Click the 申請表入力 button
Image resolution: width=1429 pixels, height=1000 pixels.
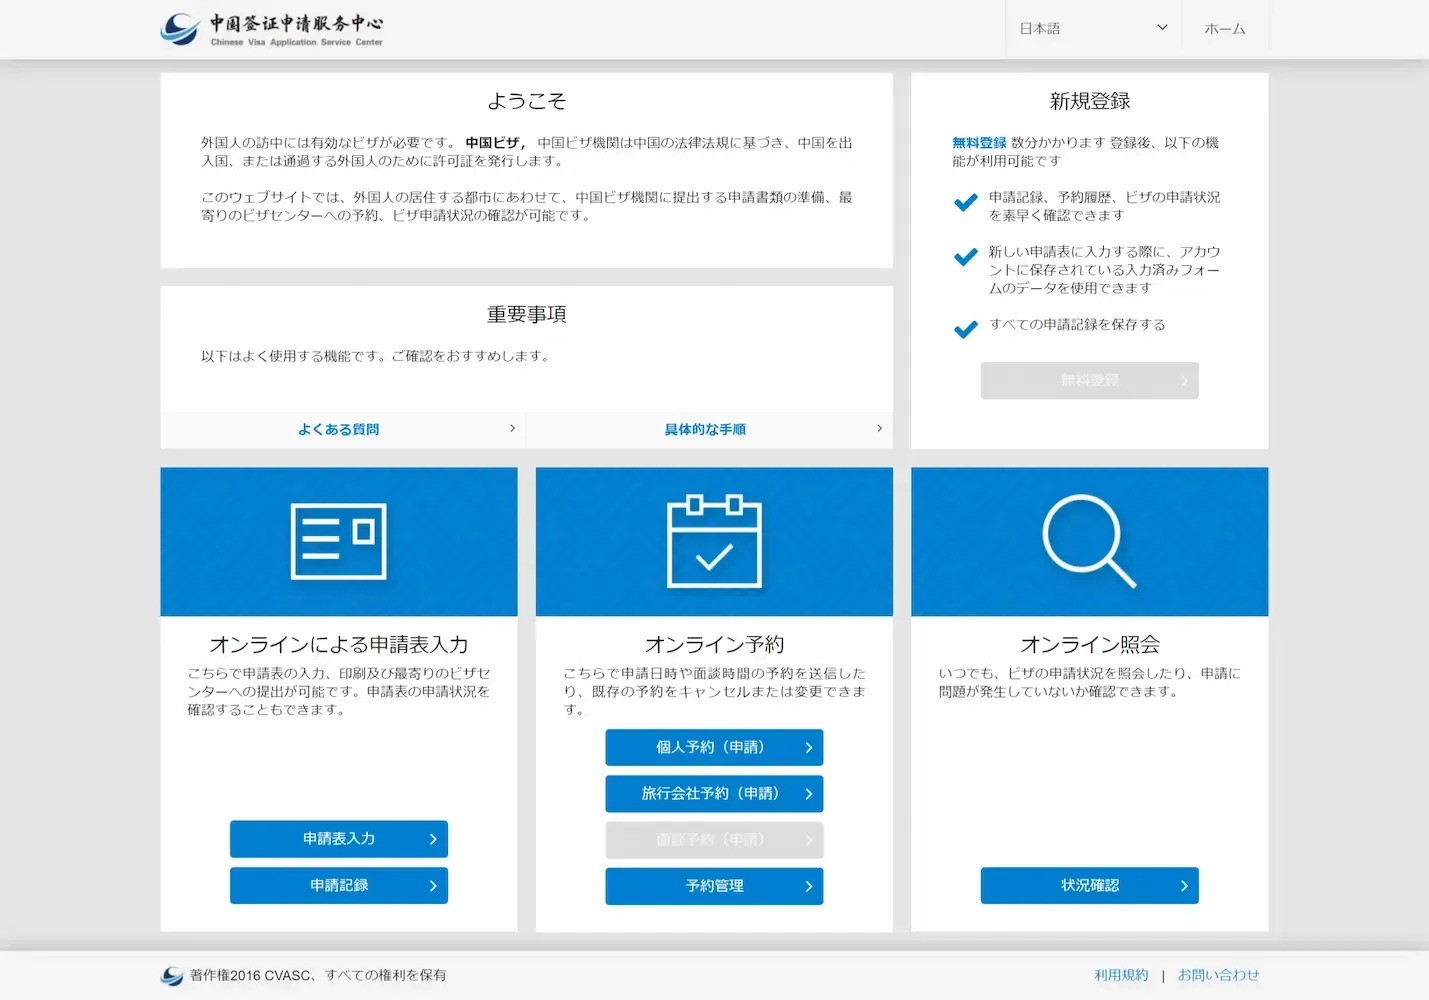[x=338, y=839]
